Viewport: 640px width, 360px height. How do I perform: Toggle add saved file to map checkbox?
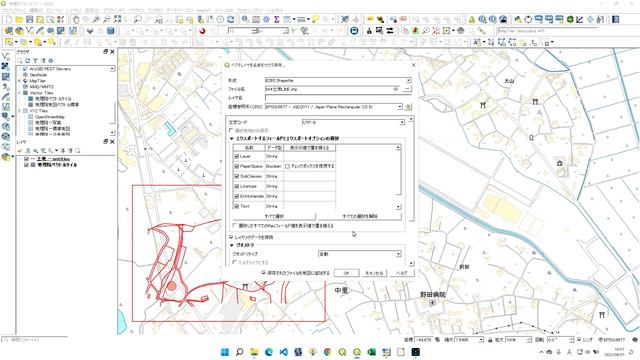click(263, 273)
